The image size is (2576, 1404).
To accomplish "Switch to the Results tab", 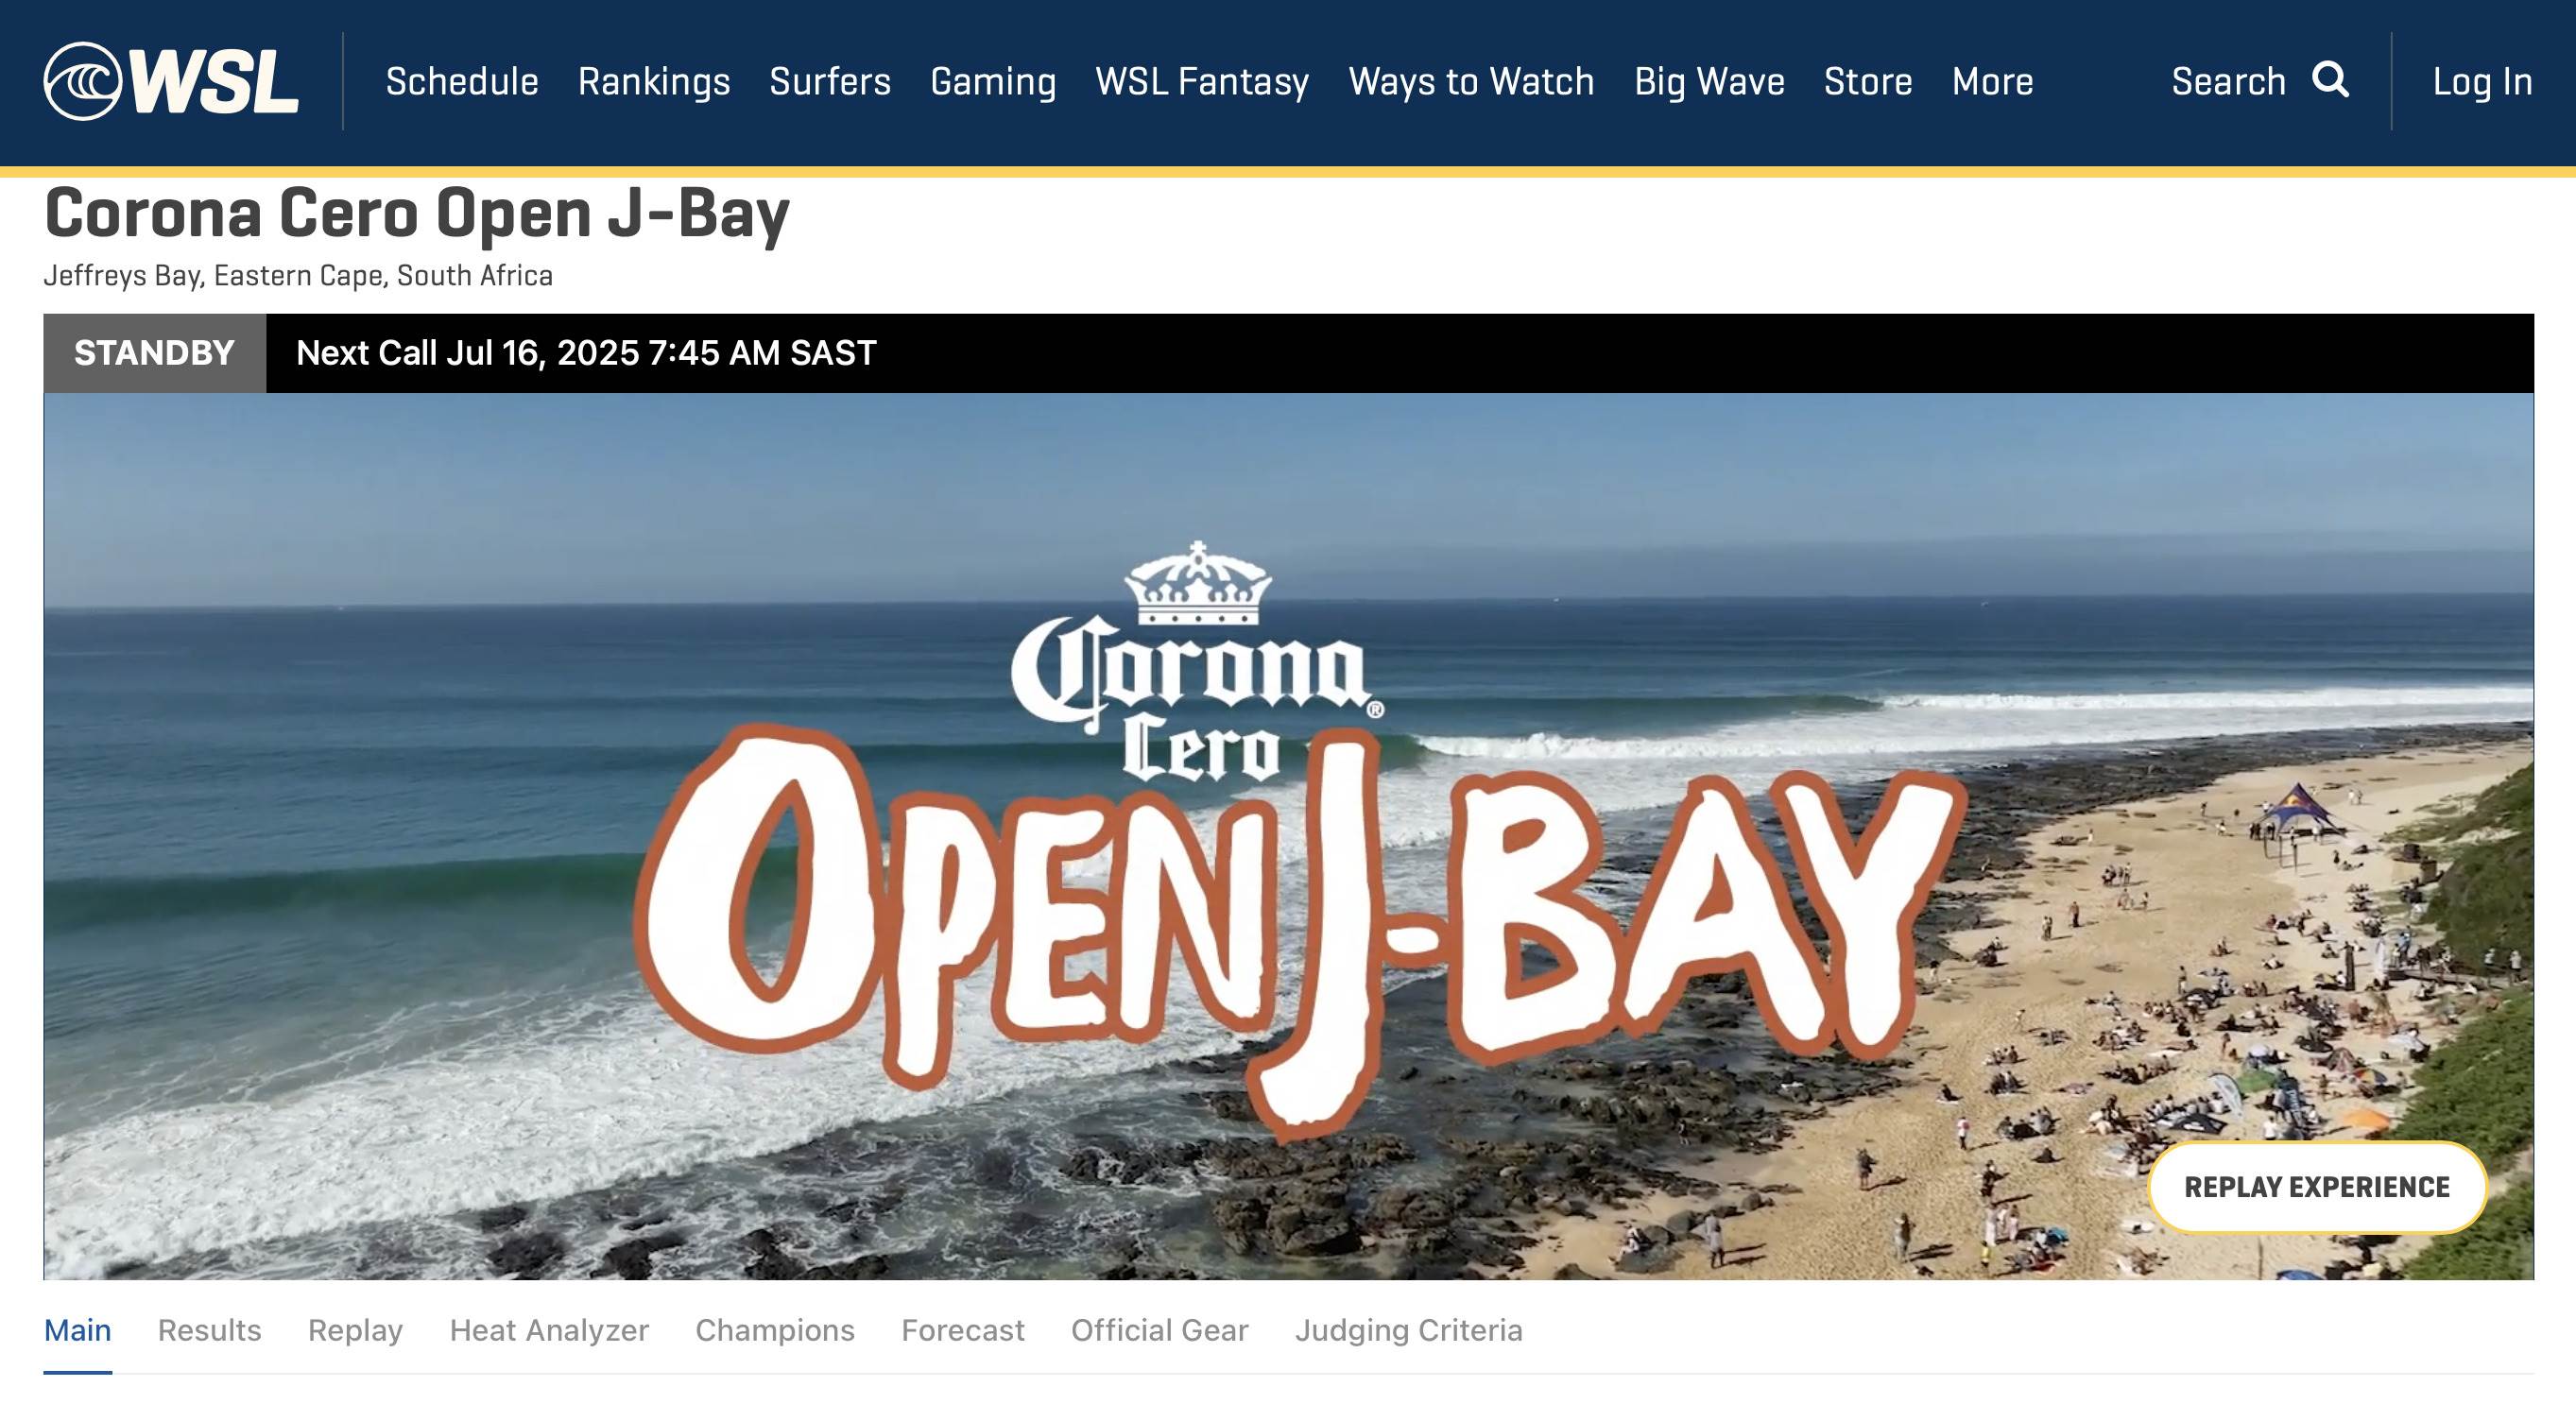I will [210, 1330].
